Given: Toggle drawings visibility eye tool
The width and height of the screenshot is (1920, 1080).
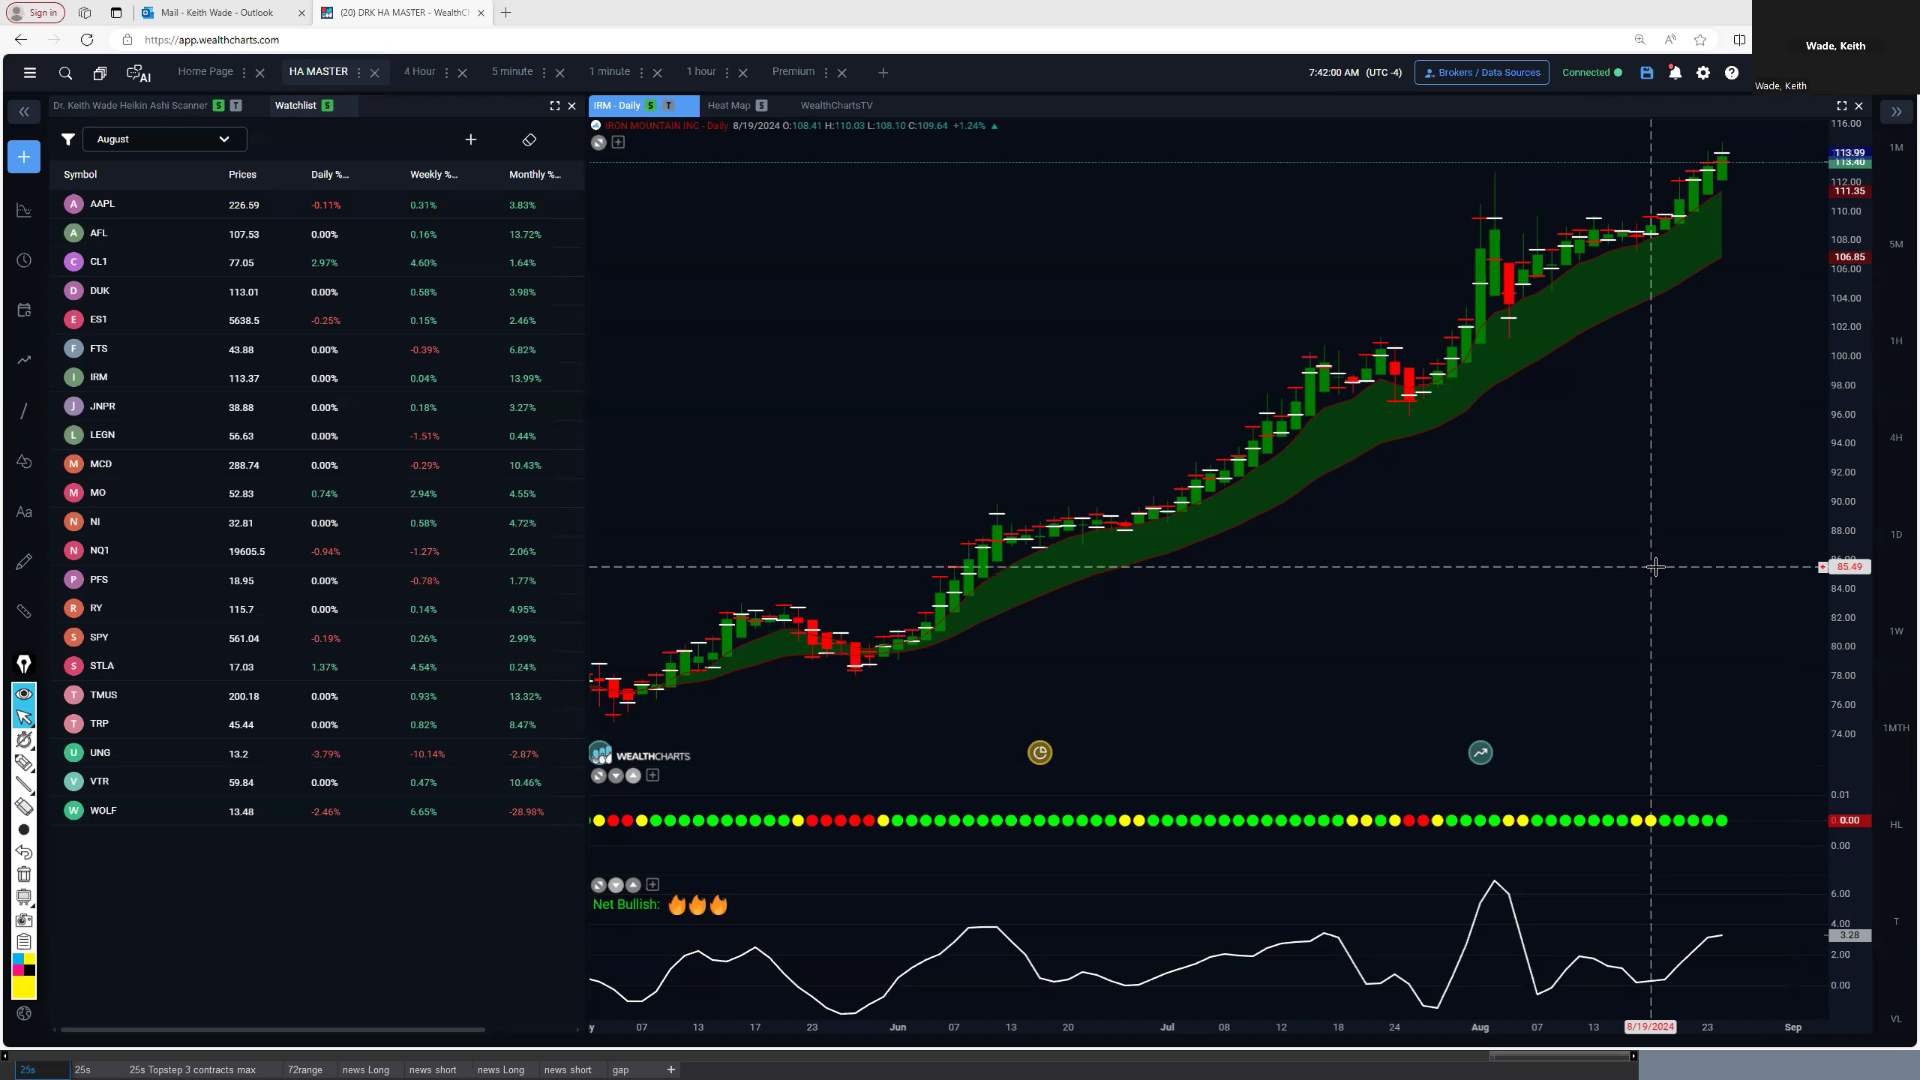Looking at the screenshot, I should click(24, 694).
